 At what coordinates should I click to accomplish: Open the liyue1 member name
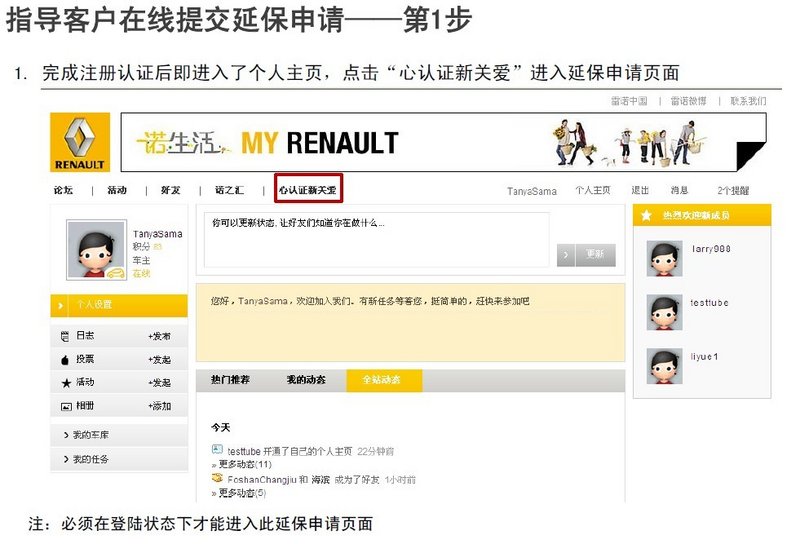pyautogui.click(x=704, y=357)
